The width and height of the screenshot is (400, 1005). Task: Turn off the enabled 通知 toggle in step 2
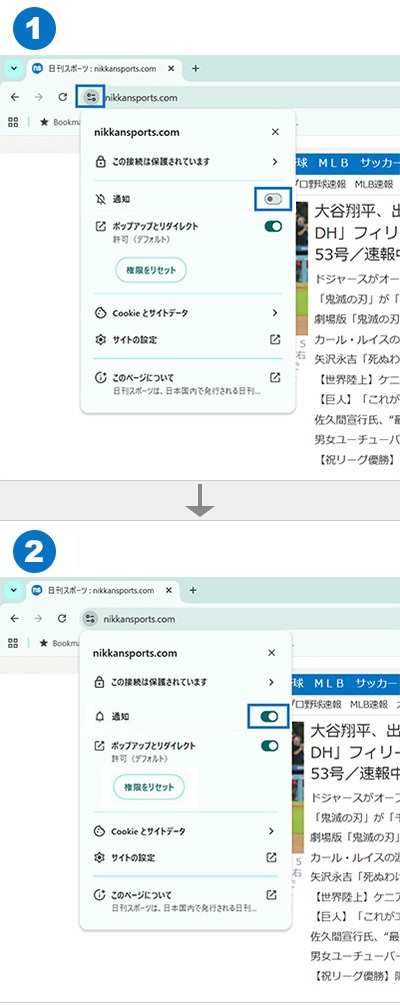pos(269,717)
